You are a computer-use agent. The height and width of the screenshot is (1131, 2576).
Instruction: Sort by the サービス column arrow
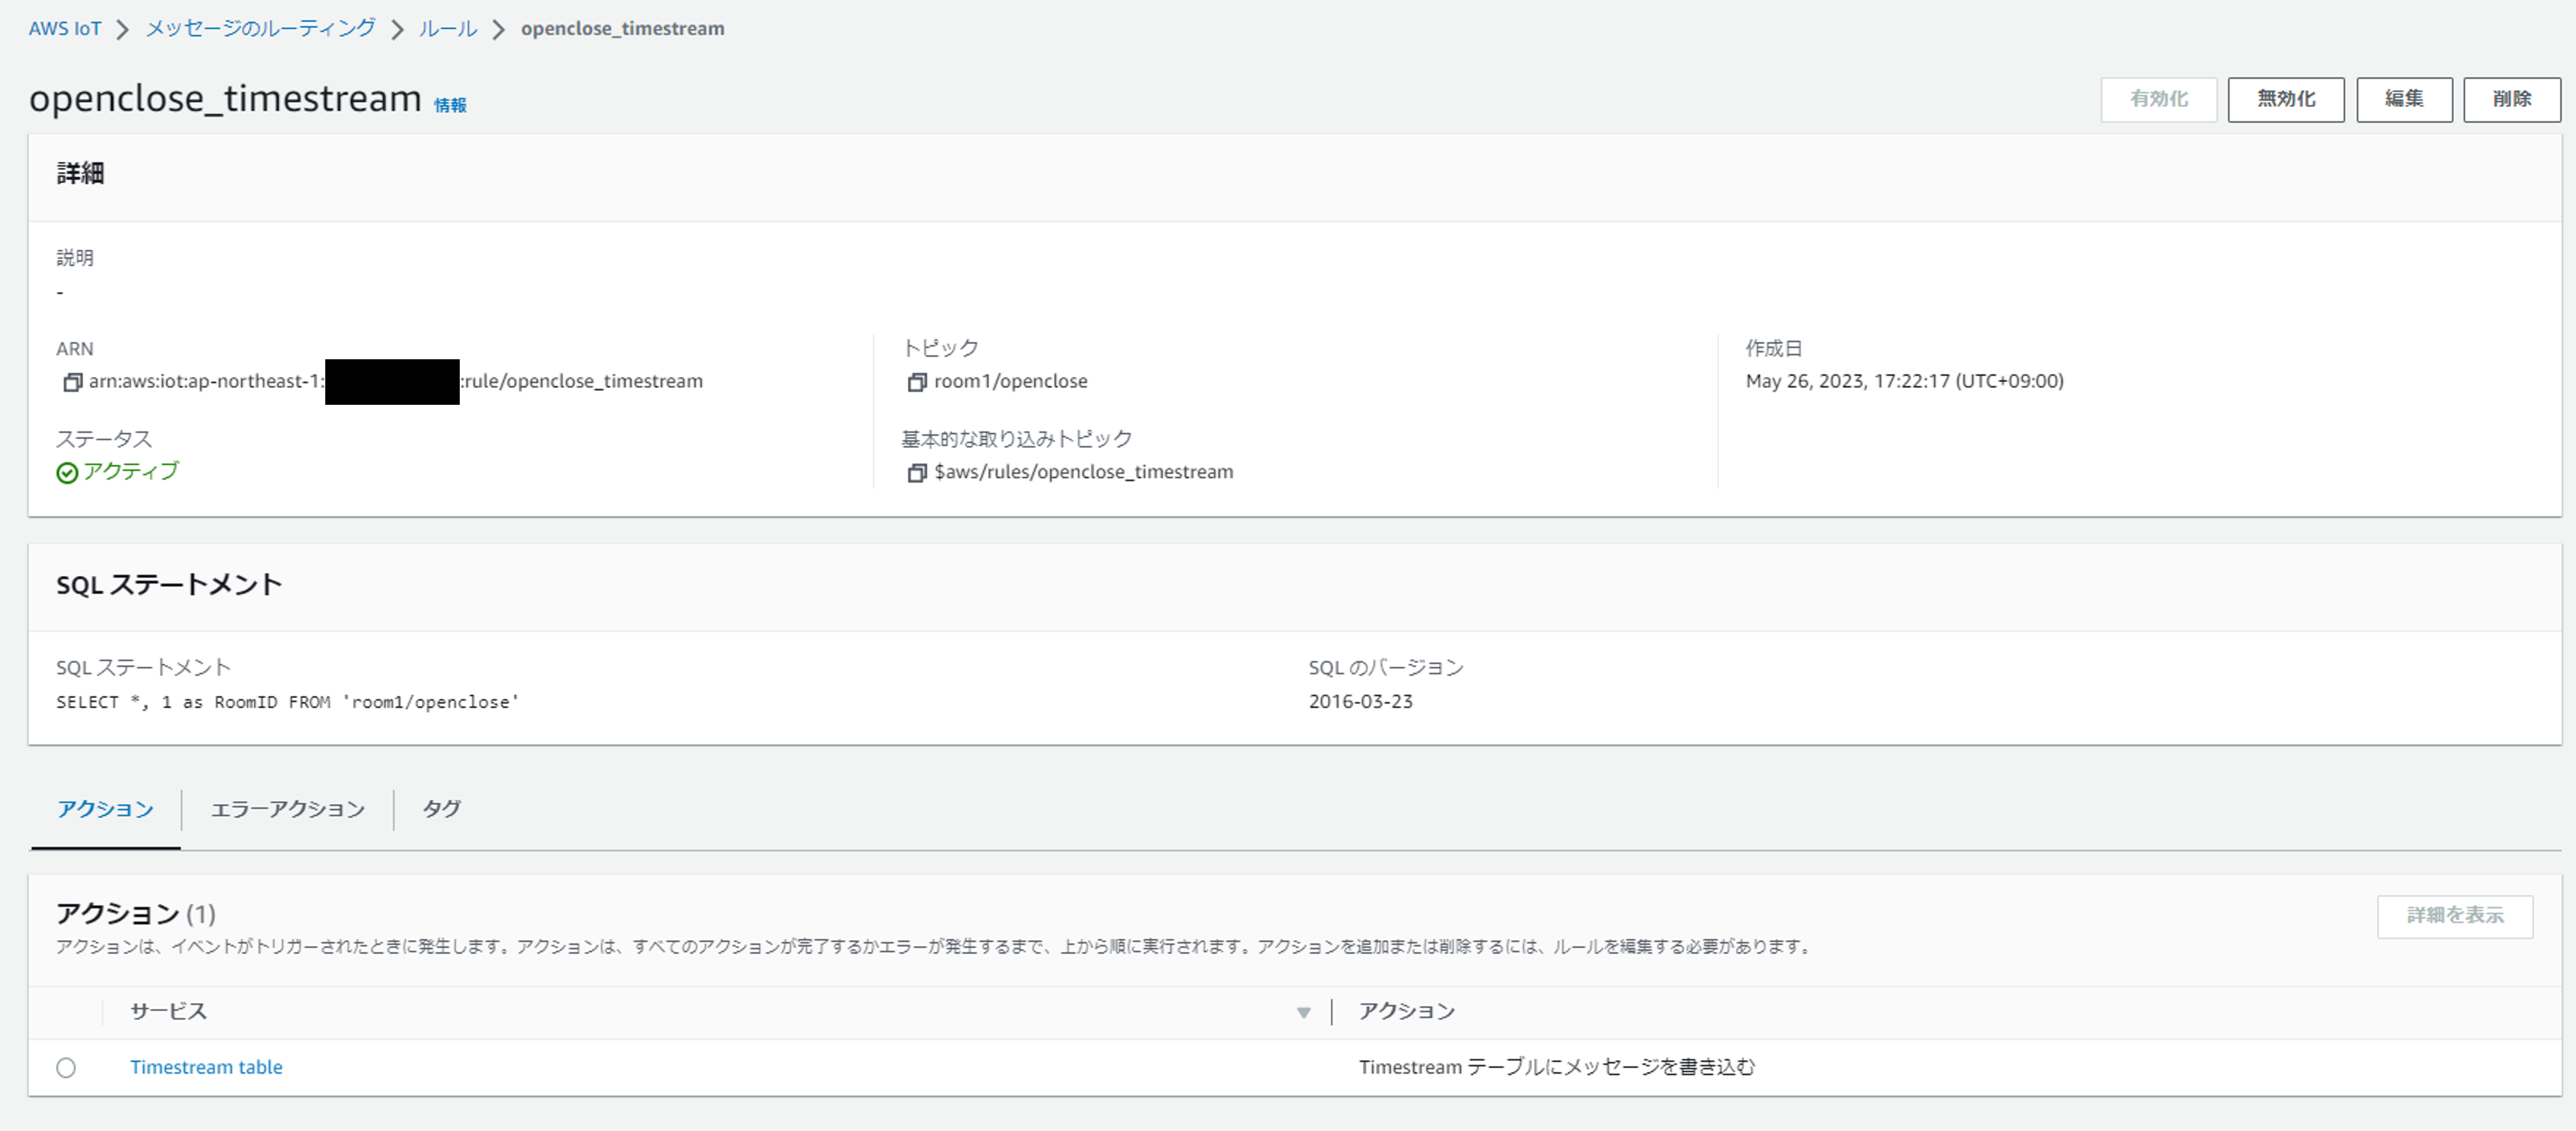coord(1303,1012)
